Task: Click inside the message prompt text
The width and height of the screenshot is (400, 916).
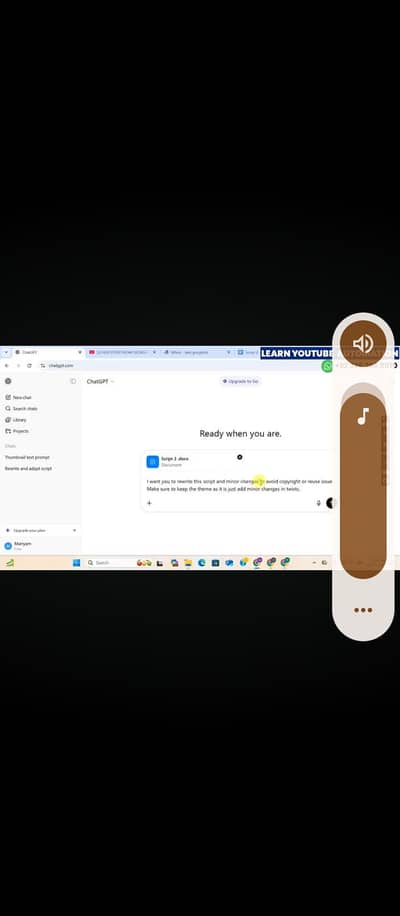Action: coord(239,485)
